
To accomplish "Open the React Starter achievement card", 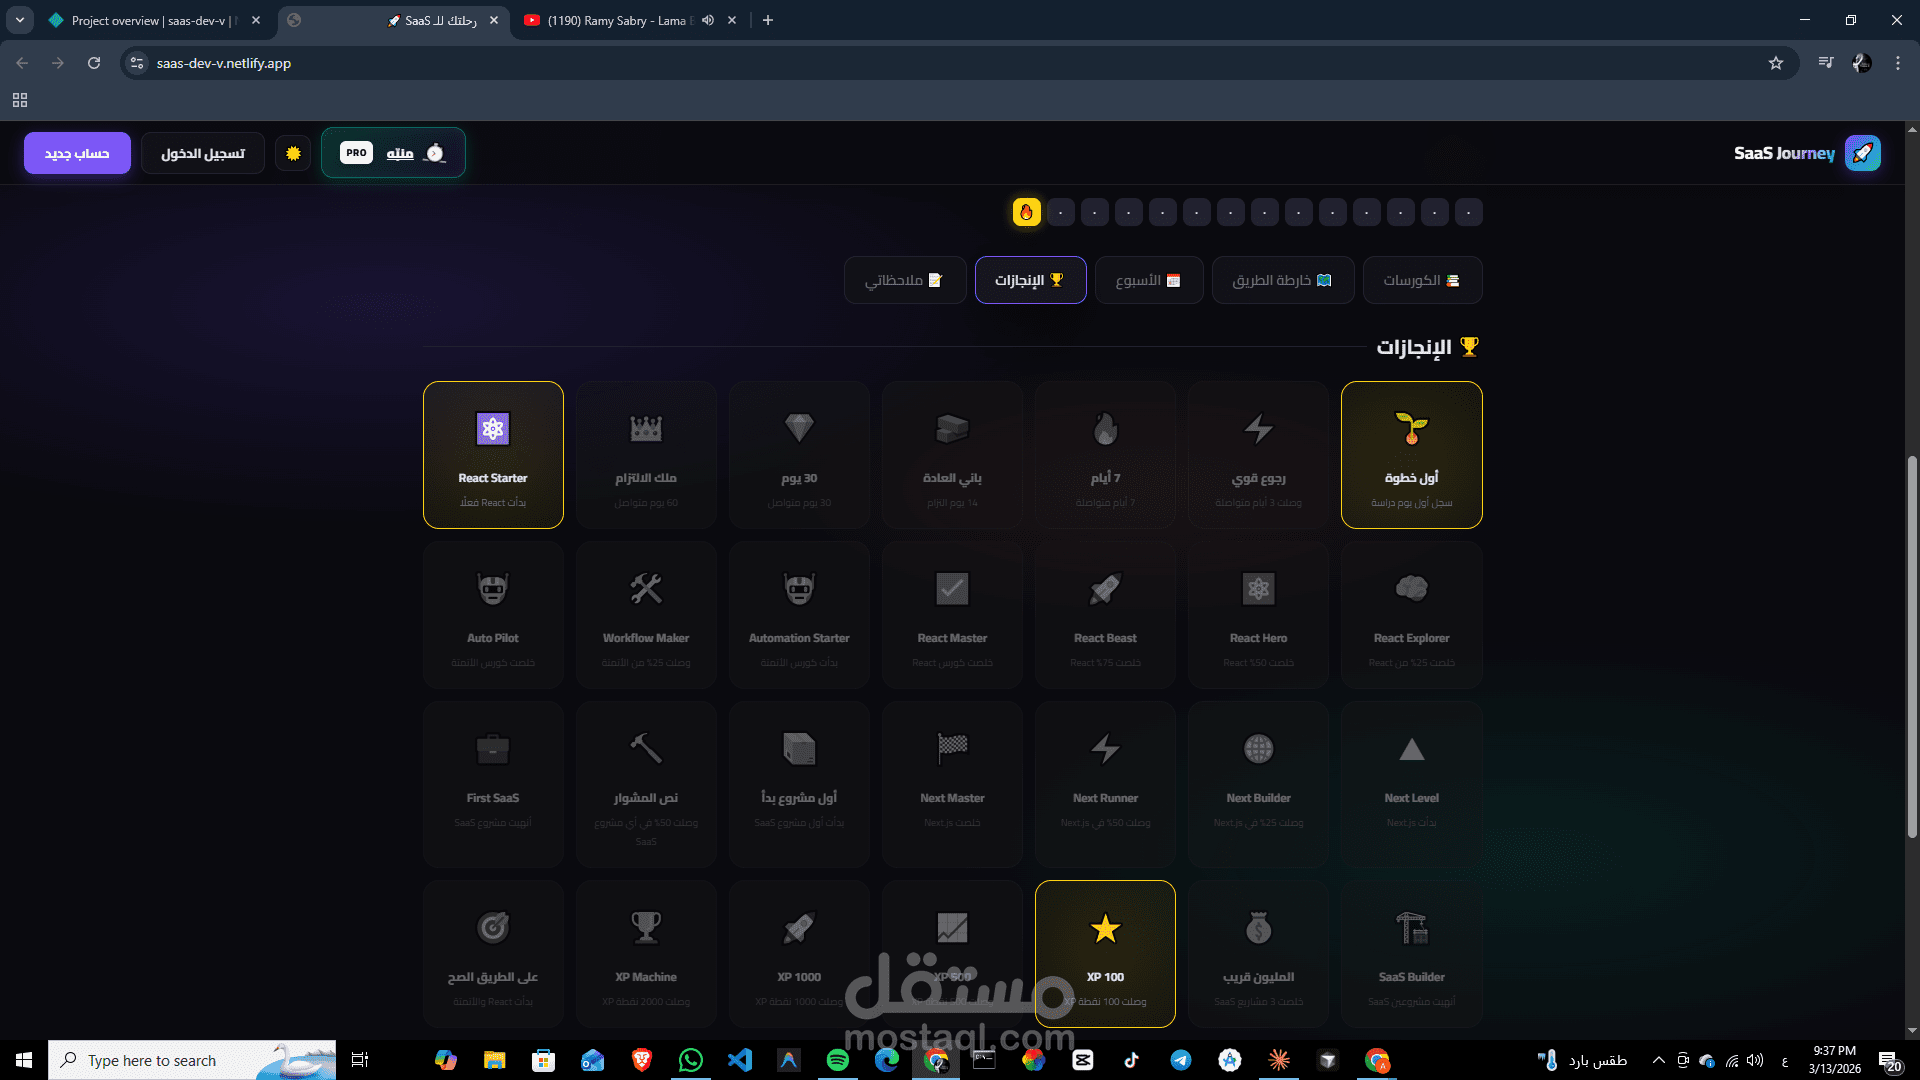I will (493, 455).
